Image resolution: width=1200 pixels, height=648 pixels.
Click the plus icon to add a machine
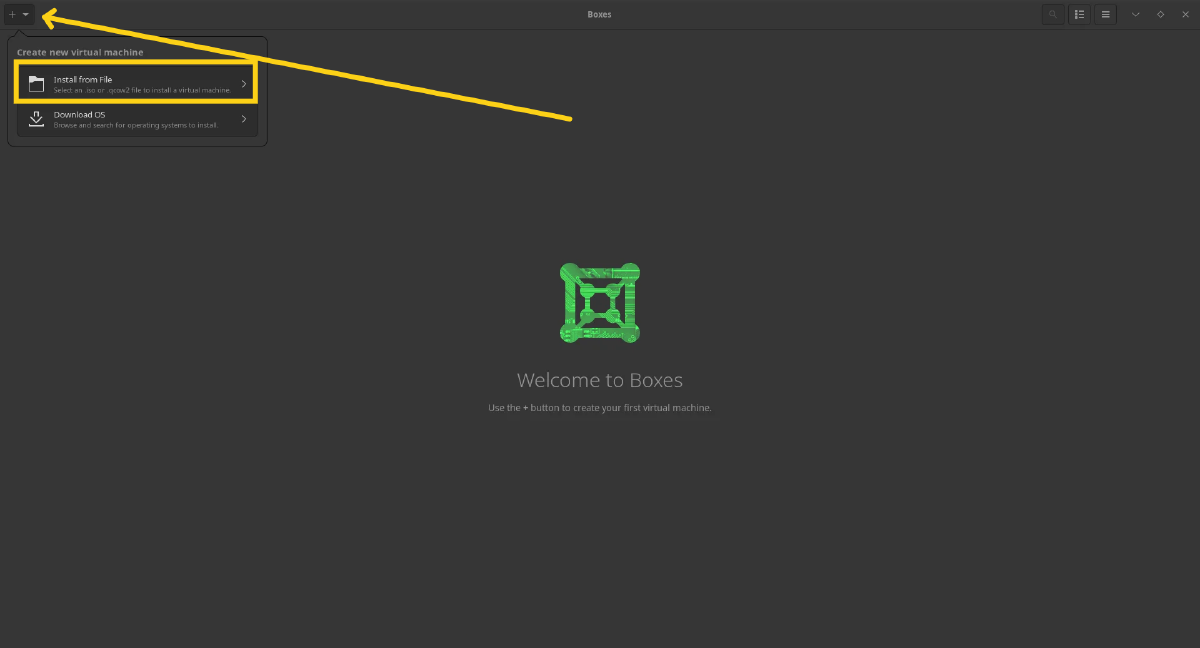click(x=12, y=15)
